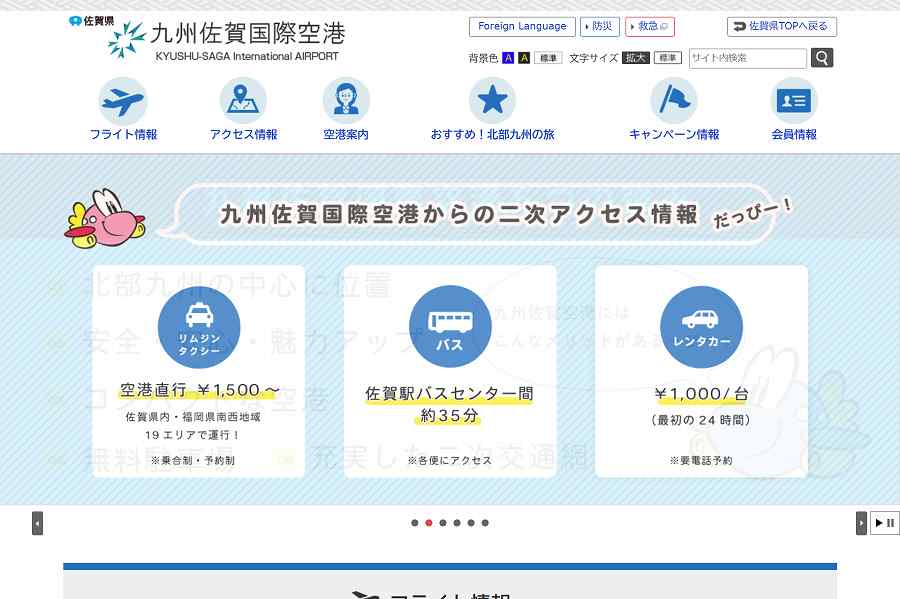Open the 防災 link
The width and height of the screenshot is (900, 599).
(600, 26)
